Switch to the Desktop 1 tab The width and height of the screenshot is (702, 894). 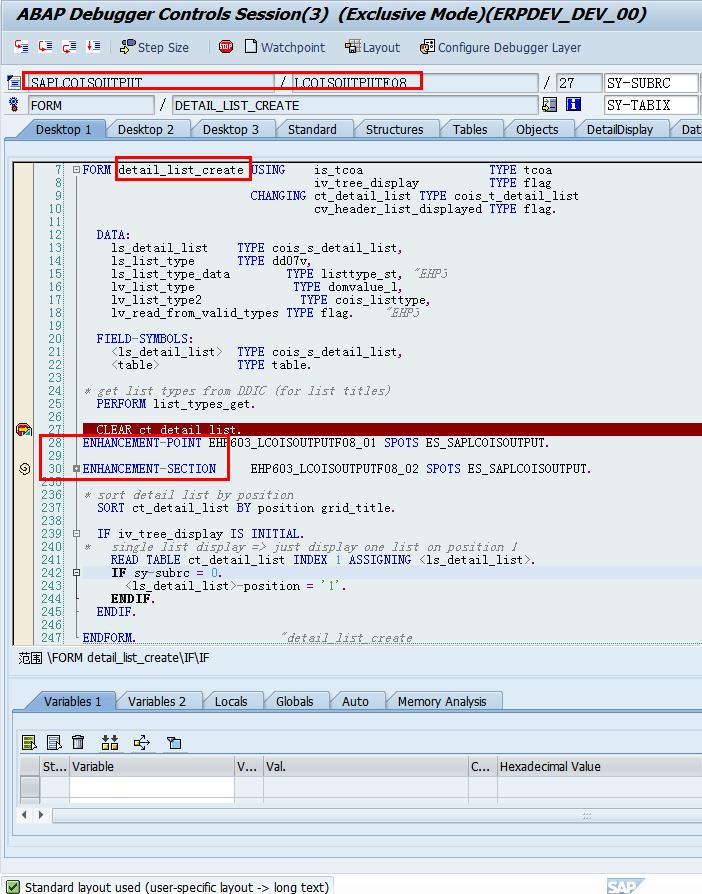click(x=63, y=129)
